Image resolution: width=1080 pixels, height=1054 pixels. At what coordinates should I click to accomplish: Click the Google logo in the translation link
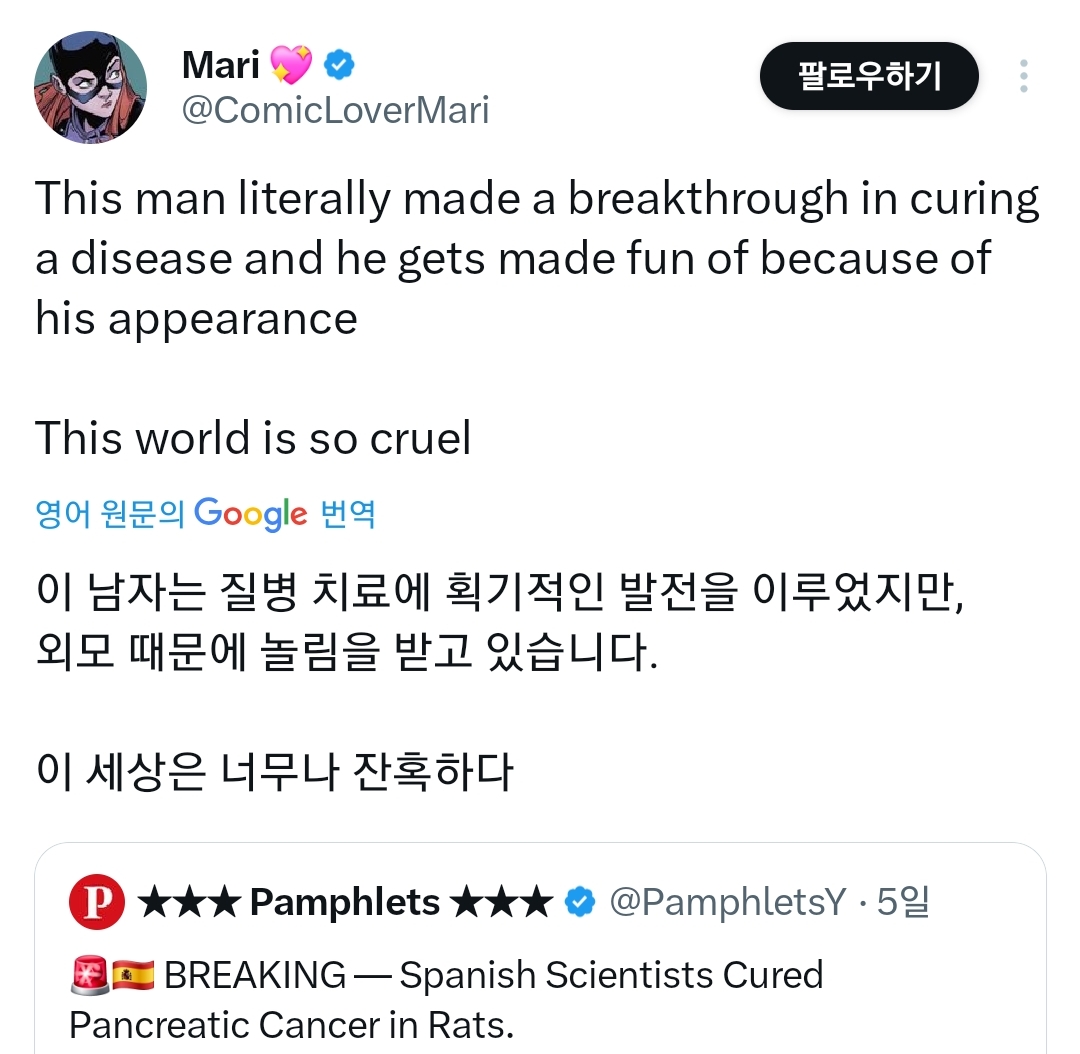pos(247,512)
